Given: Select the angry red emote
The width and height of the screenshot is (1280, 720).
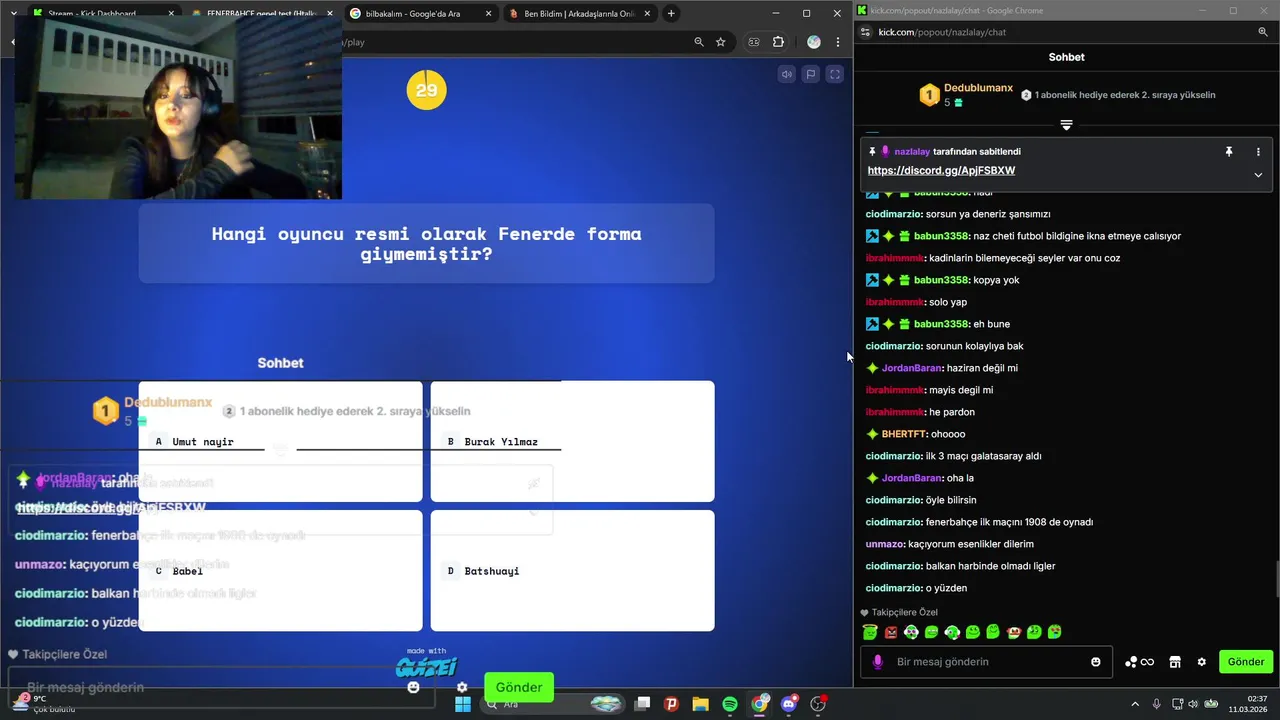Looking at the screenshot, I should click(x=891, y=632).
